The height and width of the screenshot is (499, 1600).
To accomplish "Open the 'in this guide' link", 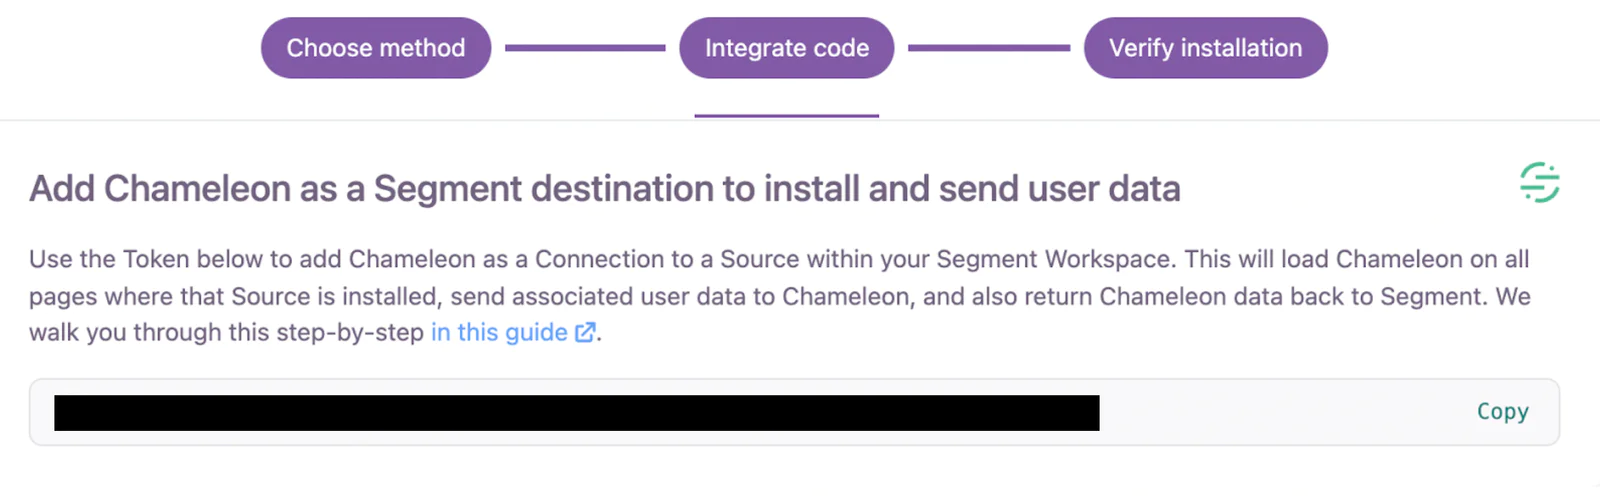I will click(x=499, y=333).
